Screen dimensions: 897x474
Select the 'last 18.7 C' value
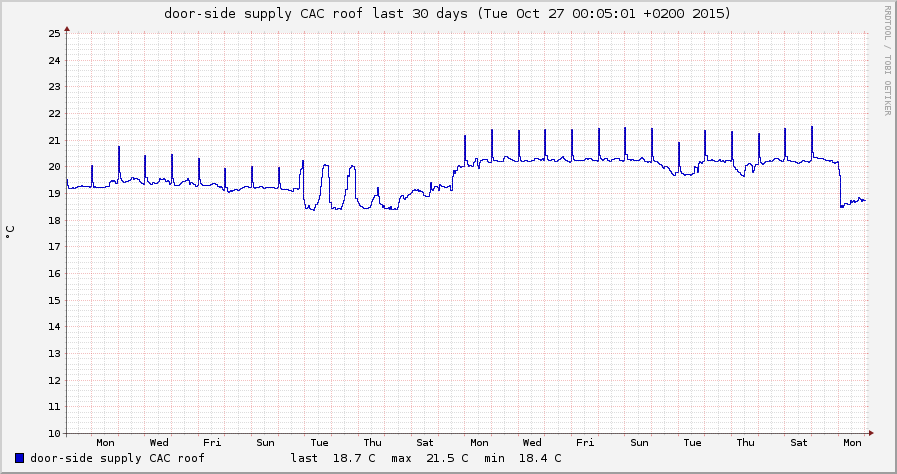click(x=333, y=457)
